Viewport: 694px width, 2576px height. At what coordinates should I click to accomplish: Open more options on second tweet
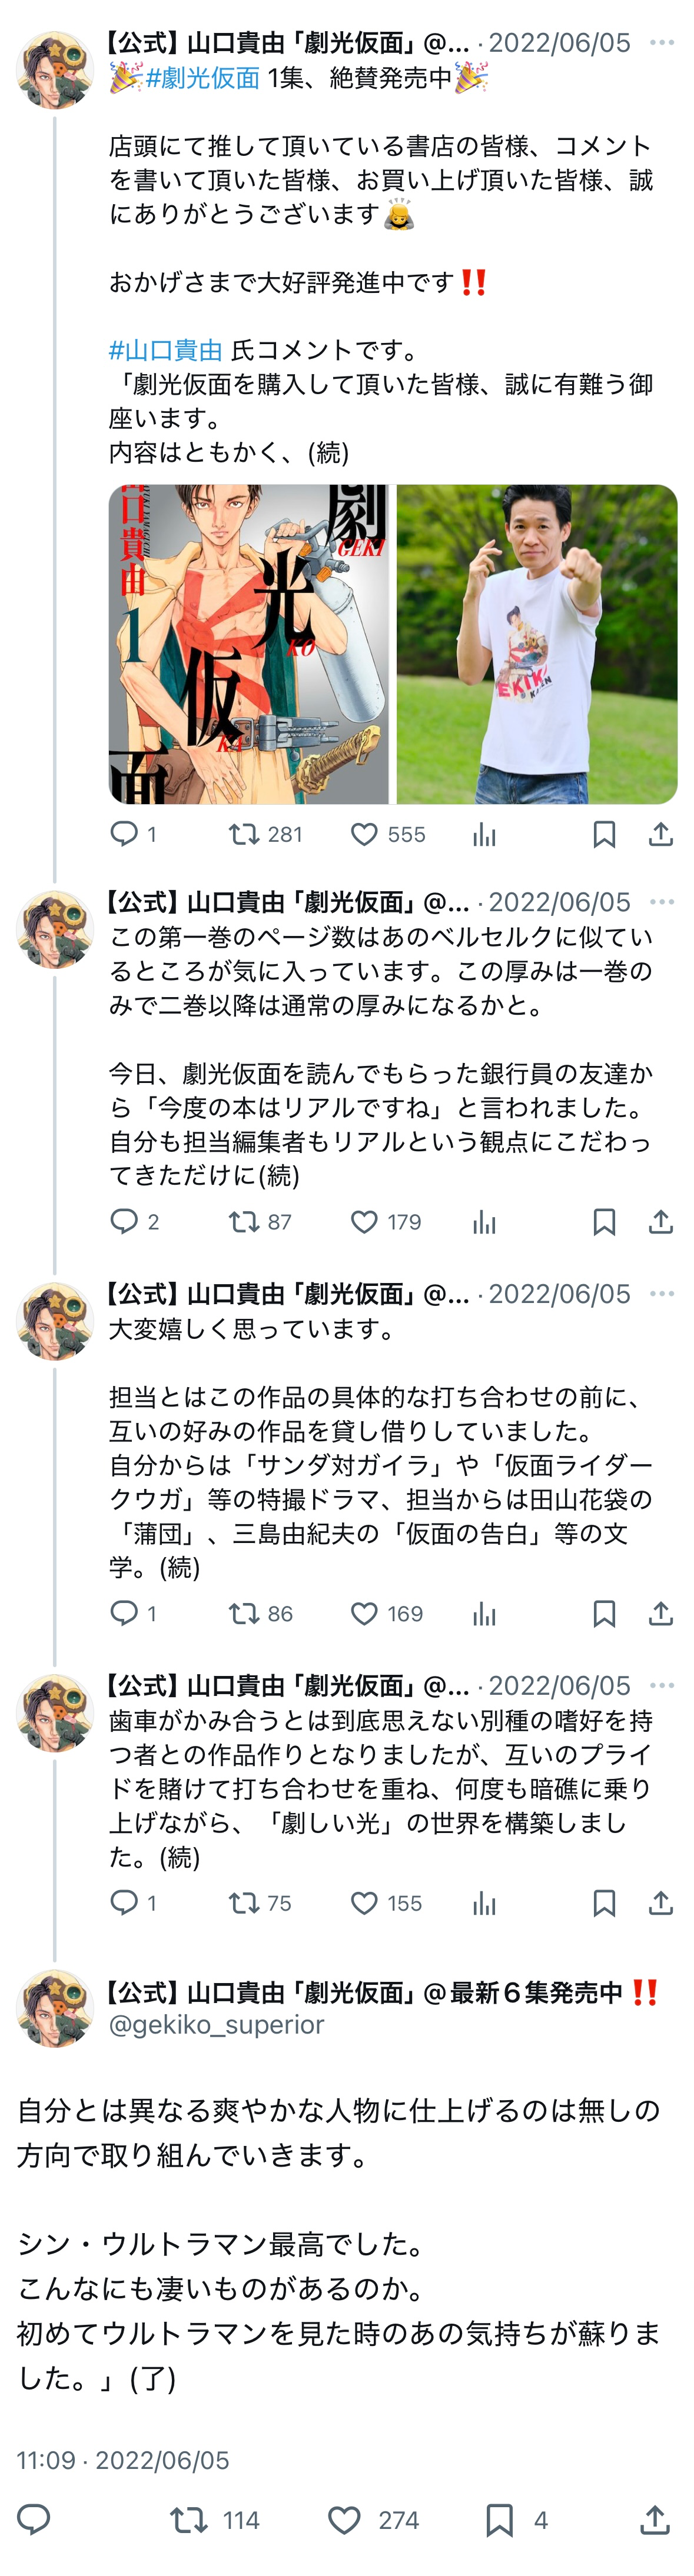661,902
